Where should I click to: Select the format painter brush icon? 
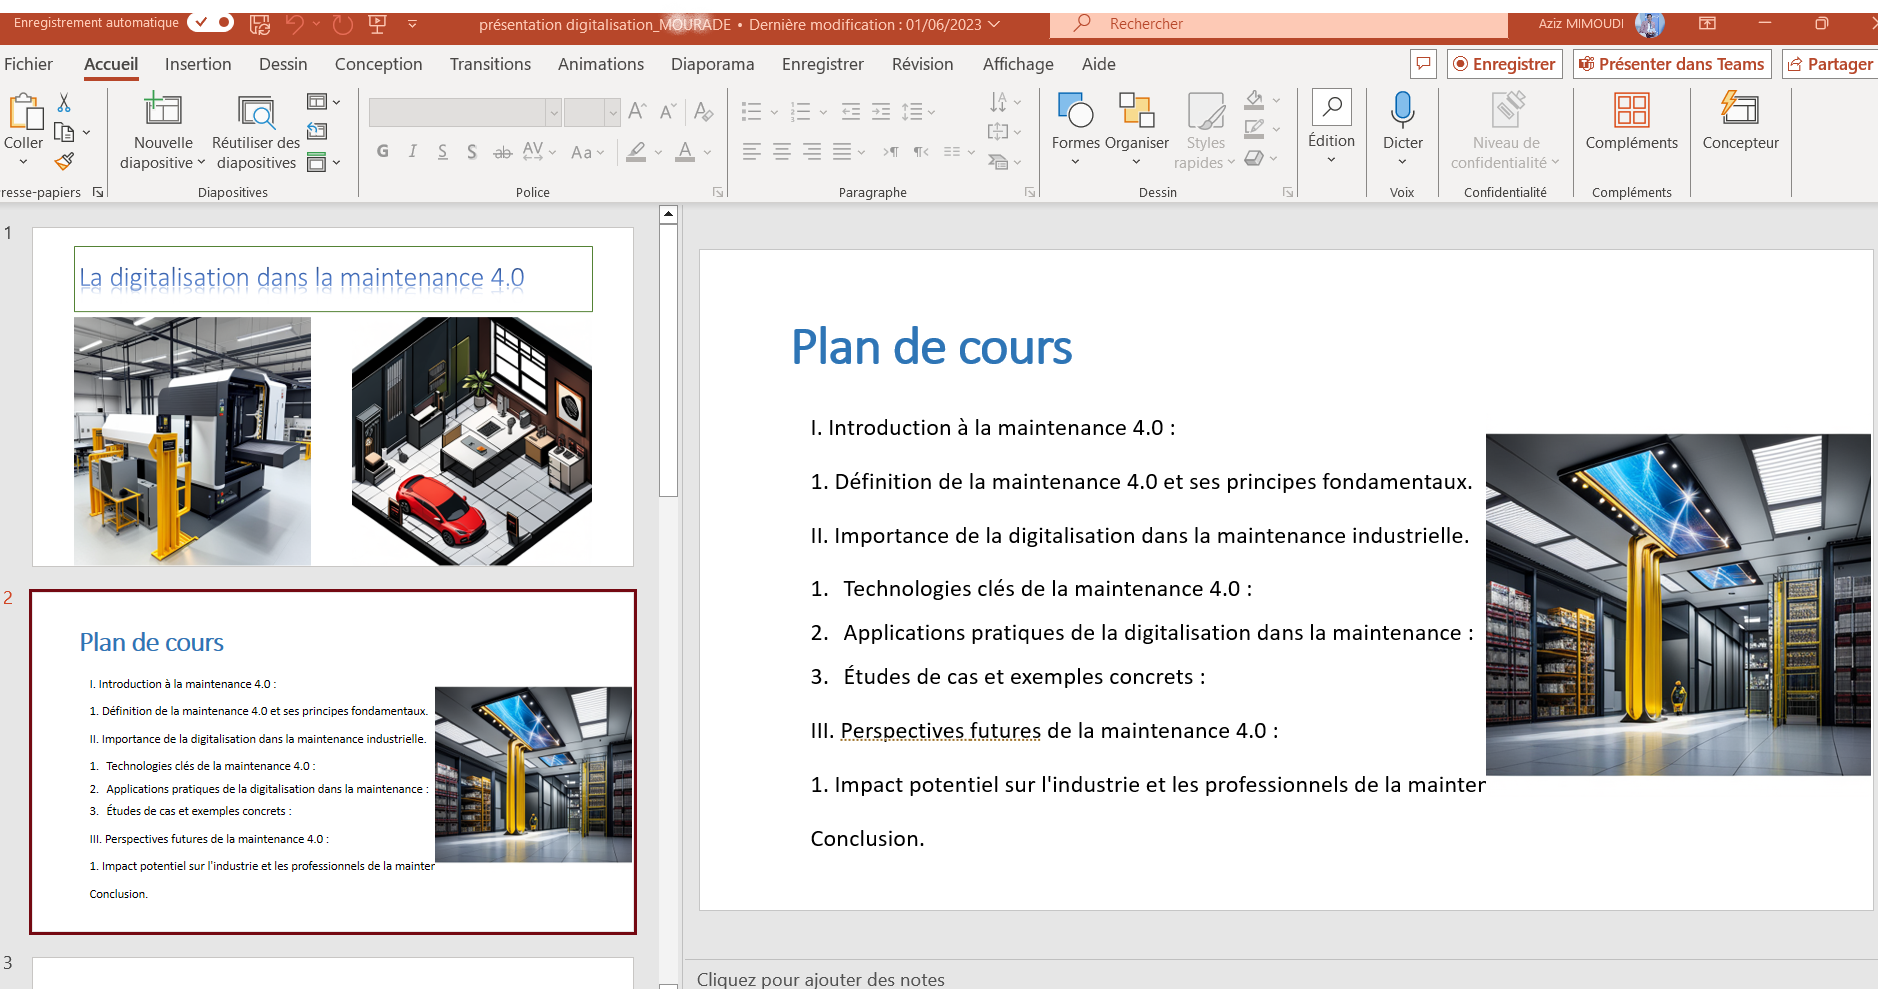pos(64,161)
